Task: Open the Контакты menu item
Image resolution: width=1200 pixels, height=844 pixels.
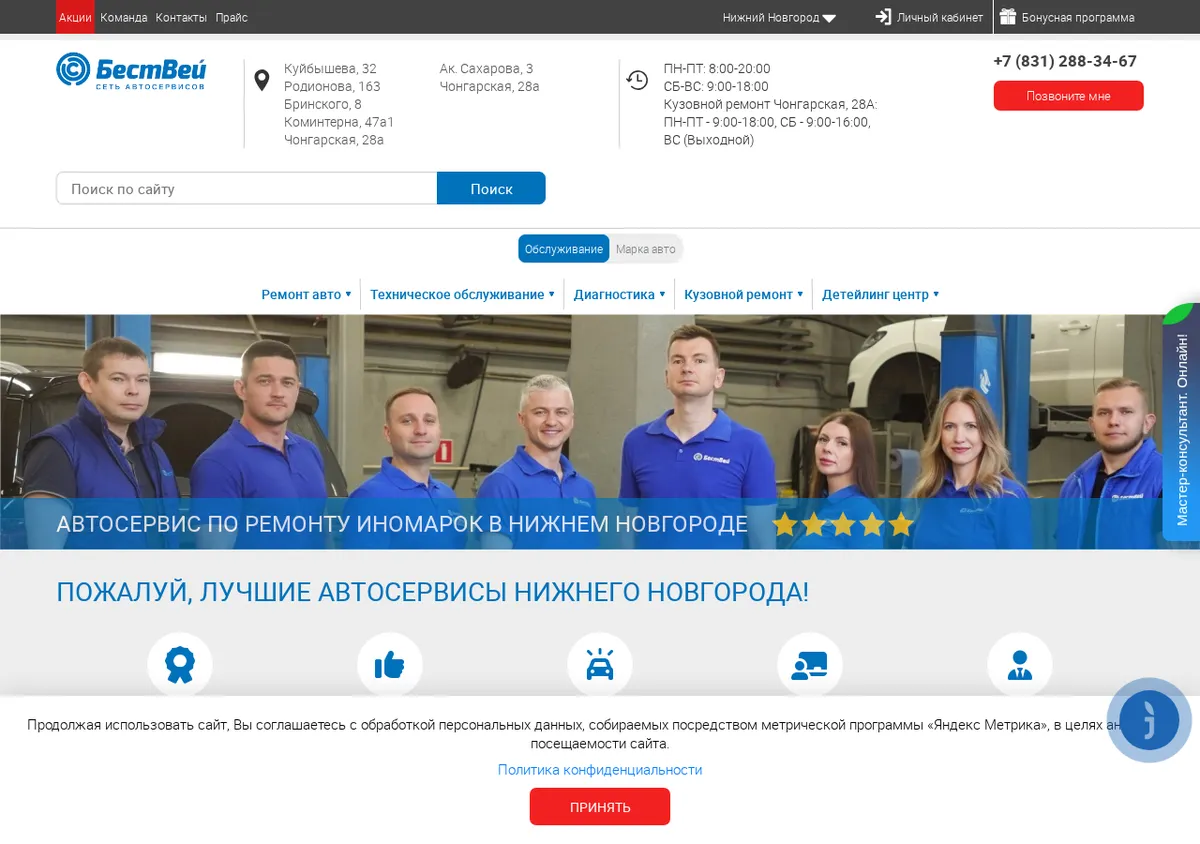Action: (181, 17)
